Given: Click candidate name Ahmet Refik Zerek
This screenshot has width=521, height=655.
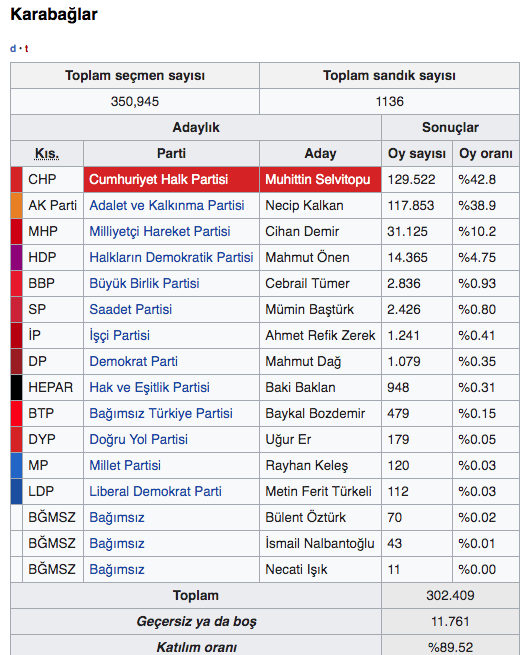Looking at the screenshot, I should (x=320, y=335).
